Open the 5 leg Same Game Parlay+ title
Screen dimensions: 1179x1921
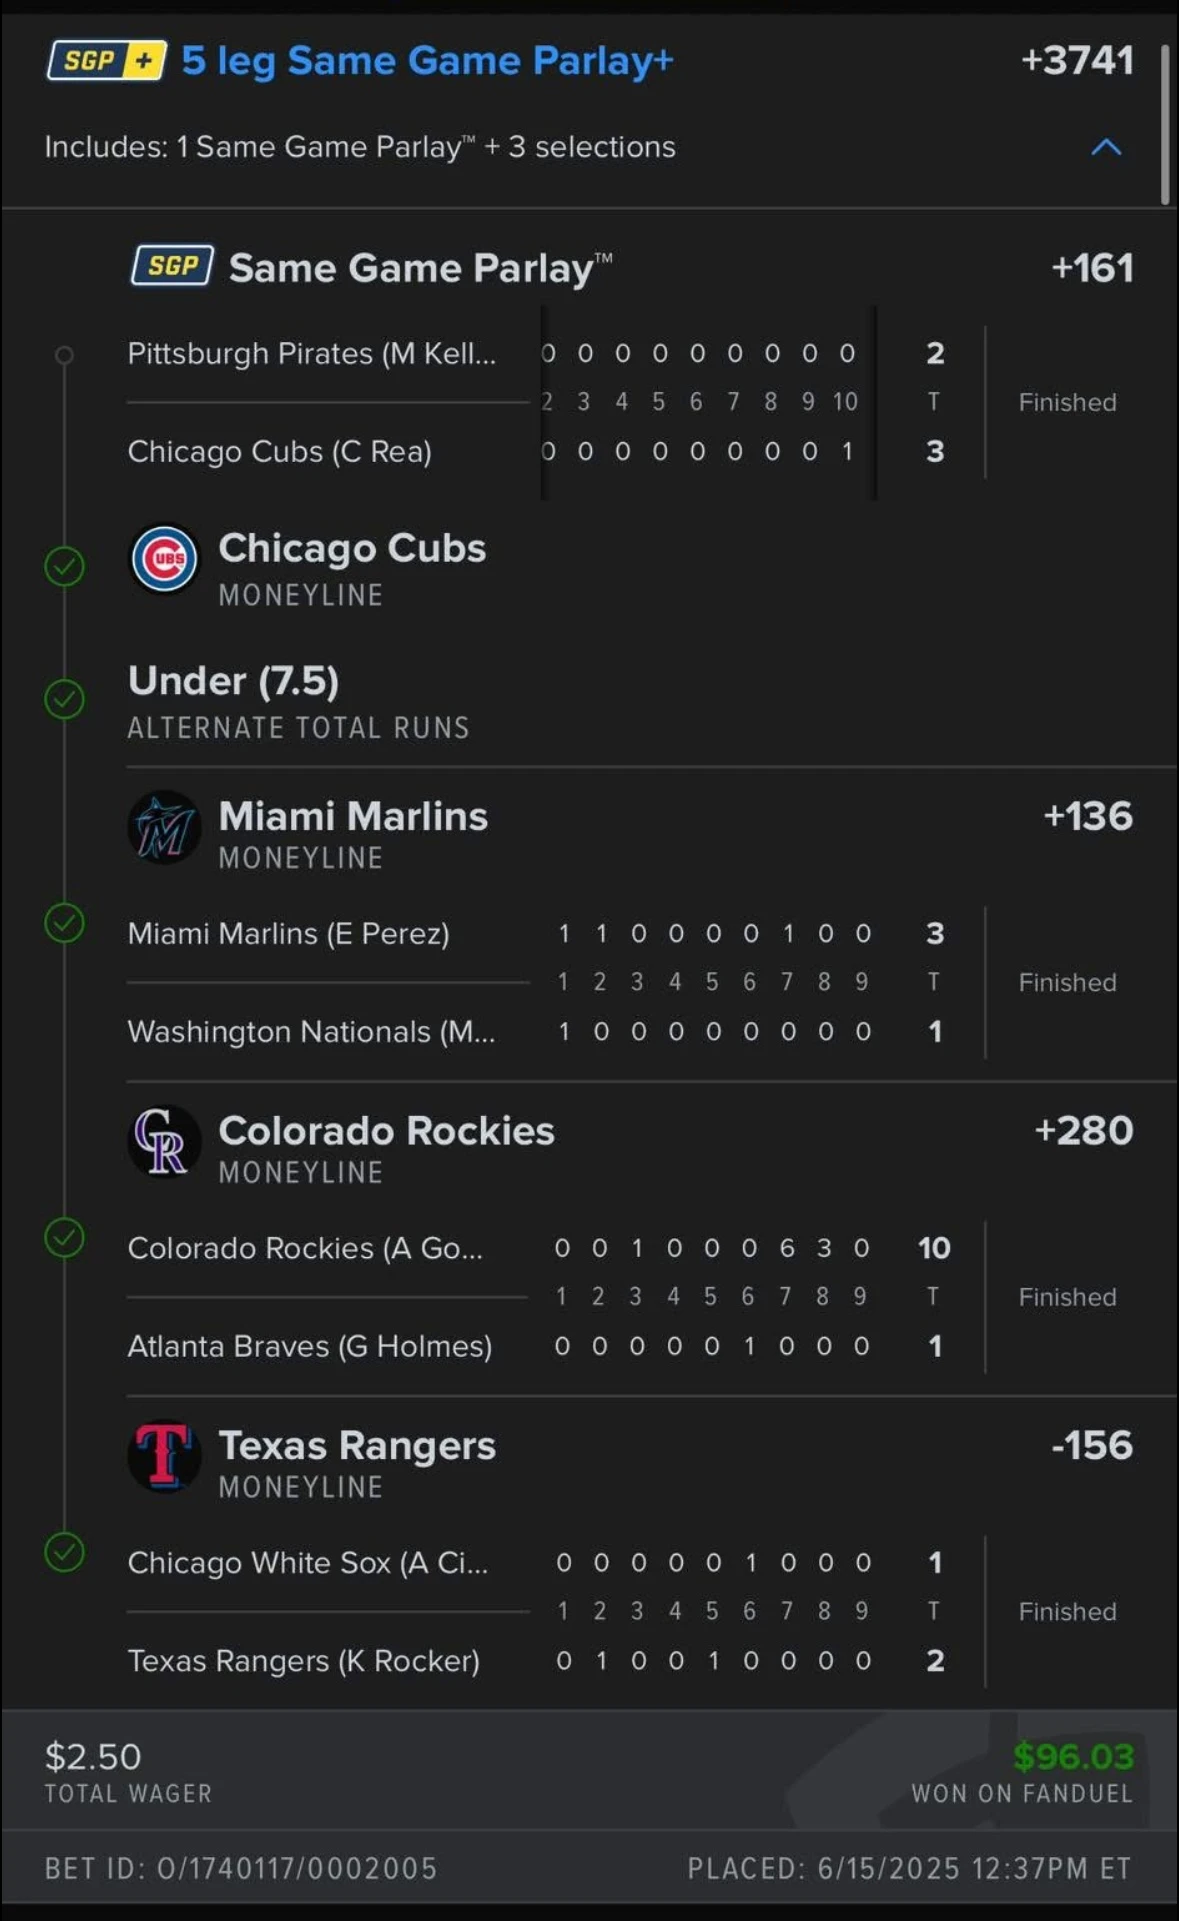(427, 61)
